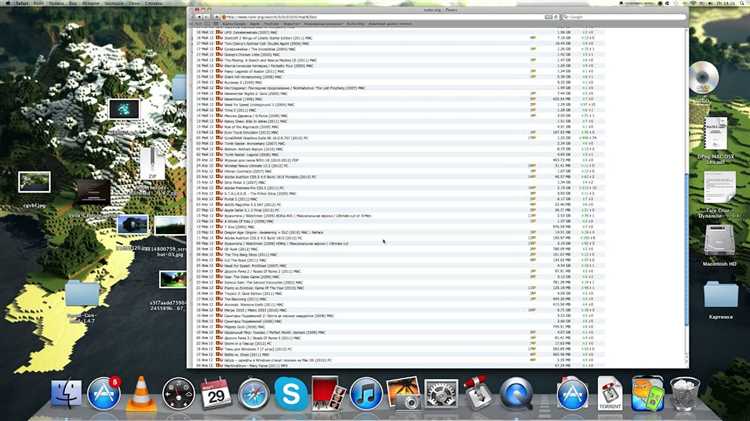Open Apple Safari 5.1.3 Final torrent link
Image resolution: width=750 pixels, height=421 pixels.
pos(252,210)
